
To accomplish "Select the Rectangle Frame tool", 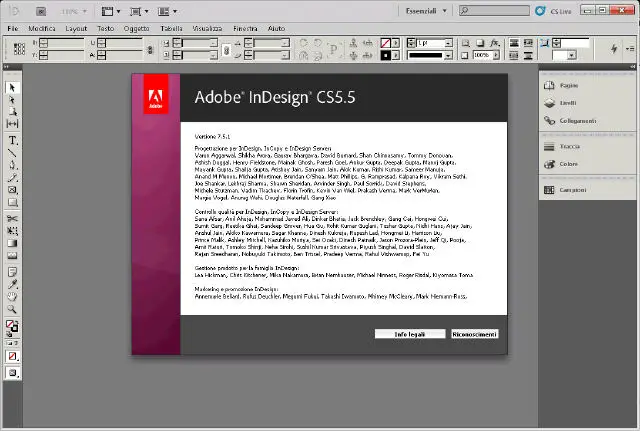I will coord(12,190).
